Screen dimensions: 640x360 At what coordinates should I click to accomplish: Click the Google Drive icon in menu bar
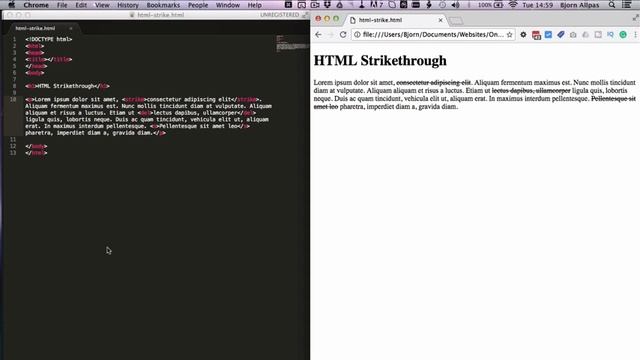pyautogui.click(x=339, y=5)
